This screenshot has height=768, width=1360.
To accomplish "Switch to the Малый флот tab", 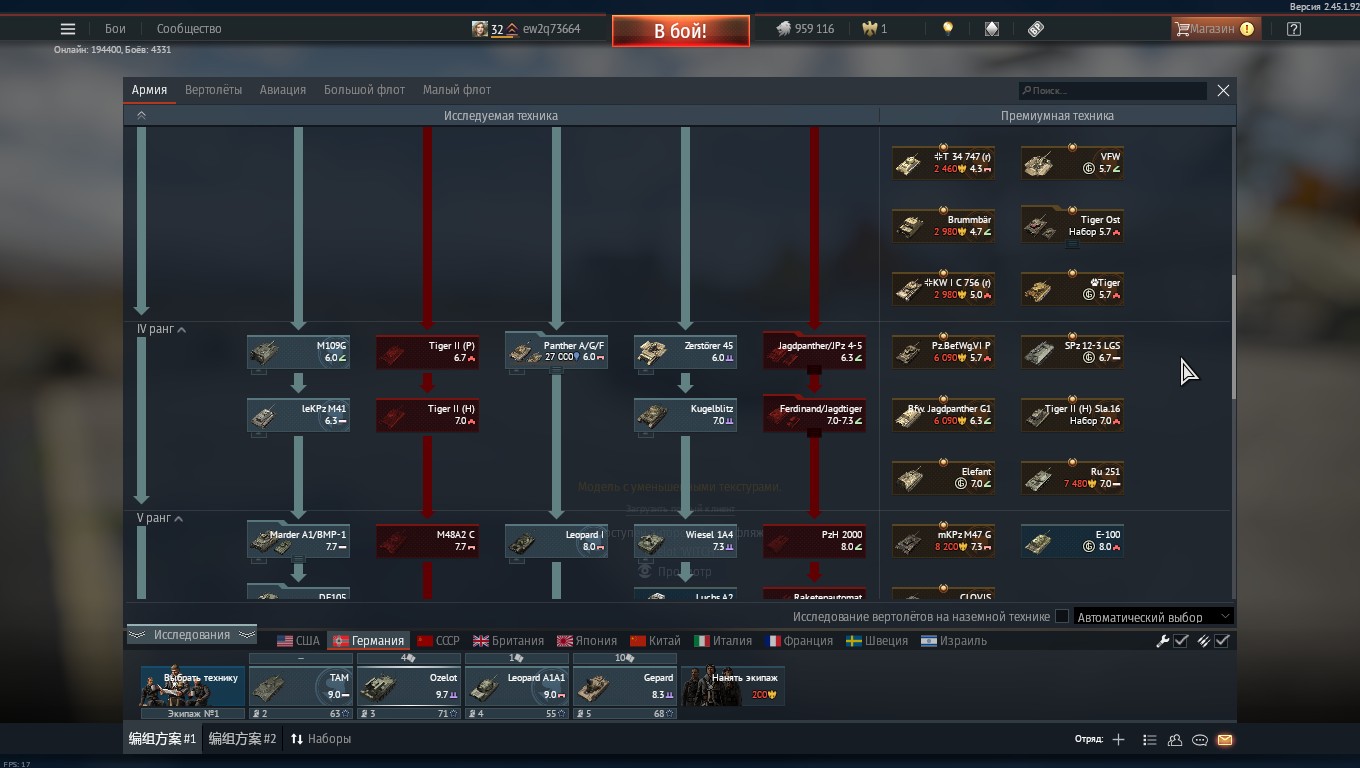I will click(457, 90).
